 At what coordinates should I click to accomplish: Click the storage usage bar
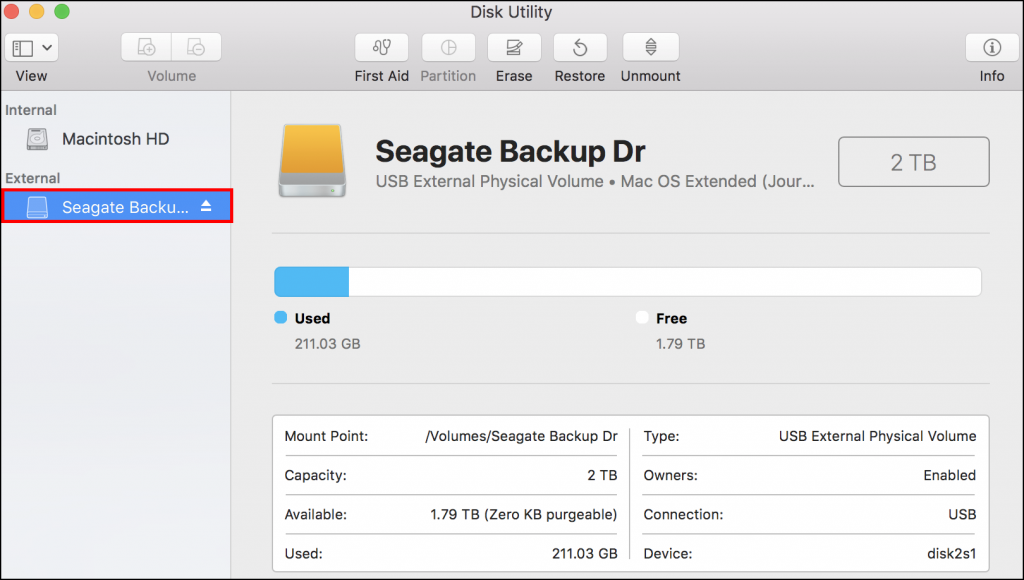(x=627, y=281)
